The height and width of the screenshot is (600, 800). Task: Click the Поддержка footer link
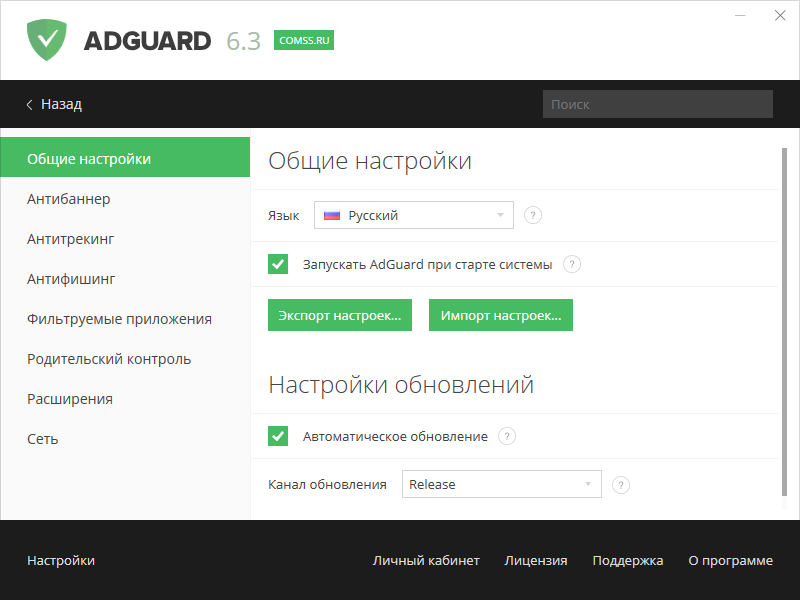[628, 561]
